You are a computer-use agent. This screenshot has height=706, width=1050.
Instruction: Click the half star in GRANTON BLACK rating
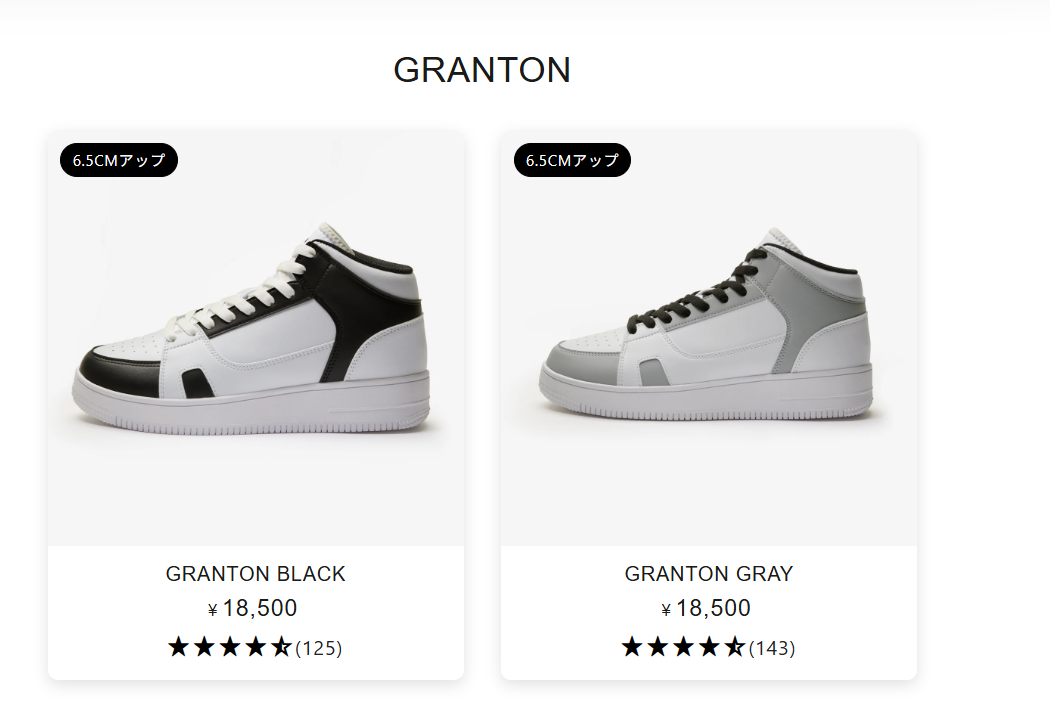[x=282, y=647]
